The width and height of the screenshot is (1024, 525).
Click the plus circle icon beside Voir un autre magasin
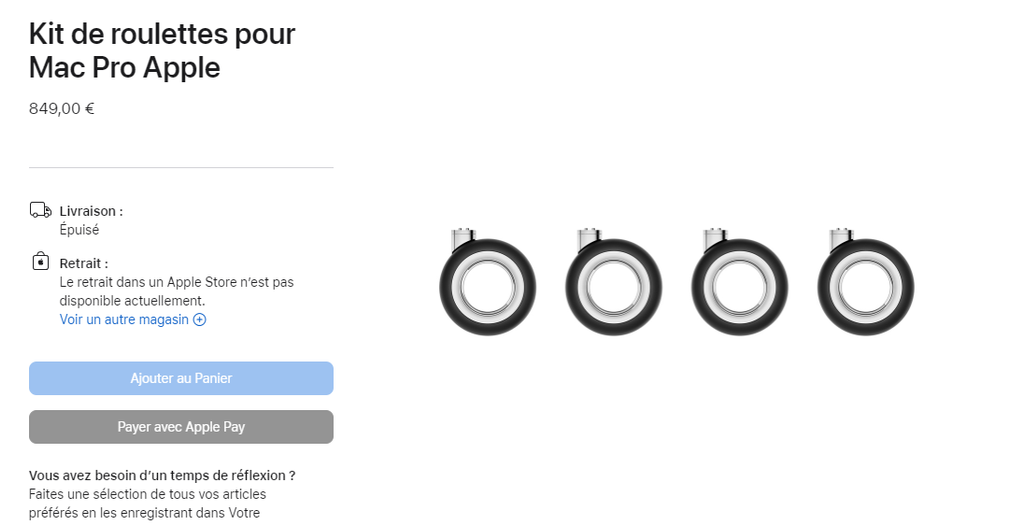(x=200, y=320)
